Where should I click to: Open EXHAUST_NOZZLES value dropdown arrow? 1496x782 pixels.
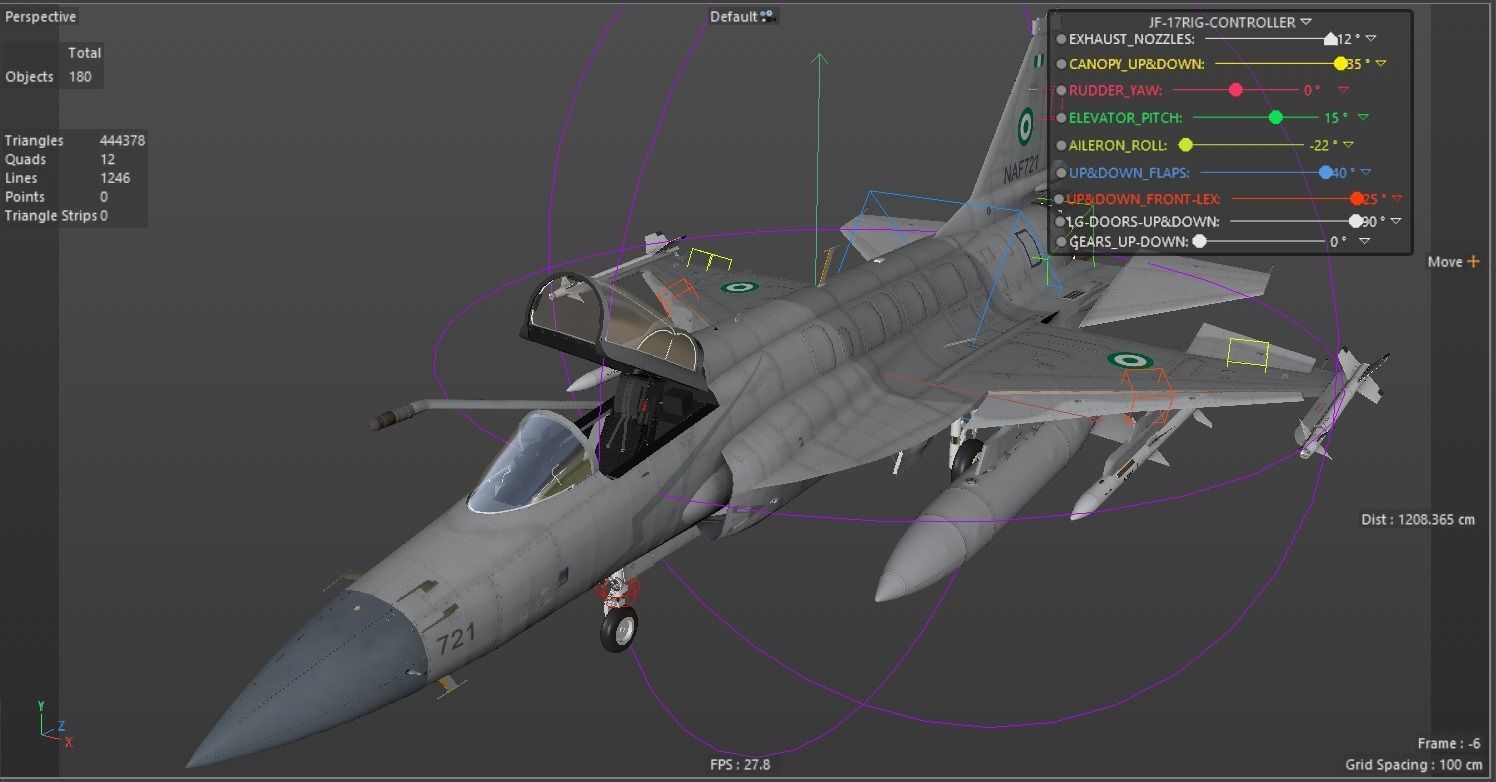pyautogui.click(x=1371, y=39)
